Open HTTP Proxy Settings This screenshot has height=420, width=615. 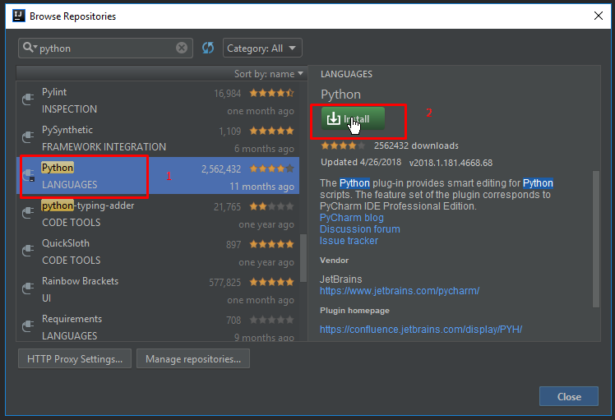[x=75, y=359]
